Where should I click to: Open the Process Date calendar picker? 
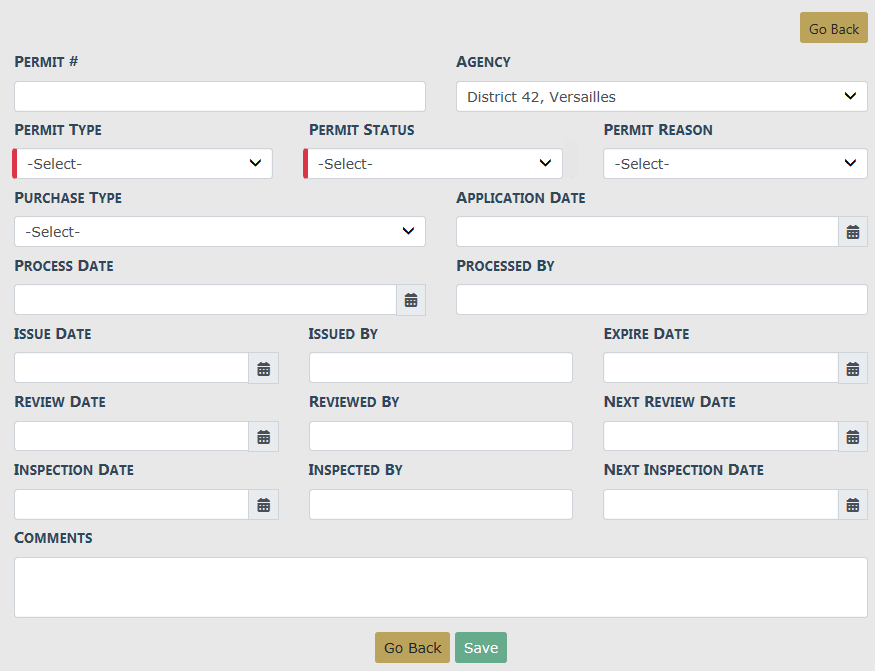pos(411,300)
